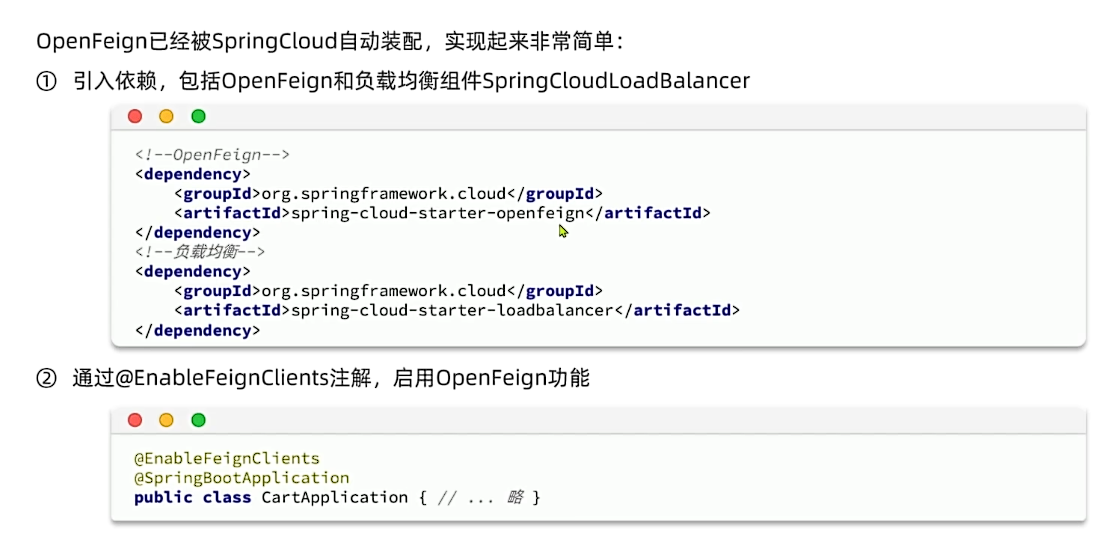Viewport: 1113px width, 539px height.
Task: Click the SpringCloudLoadBalancer text in step one
Action: [x=615, y=81]
